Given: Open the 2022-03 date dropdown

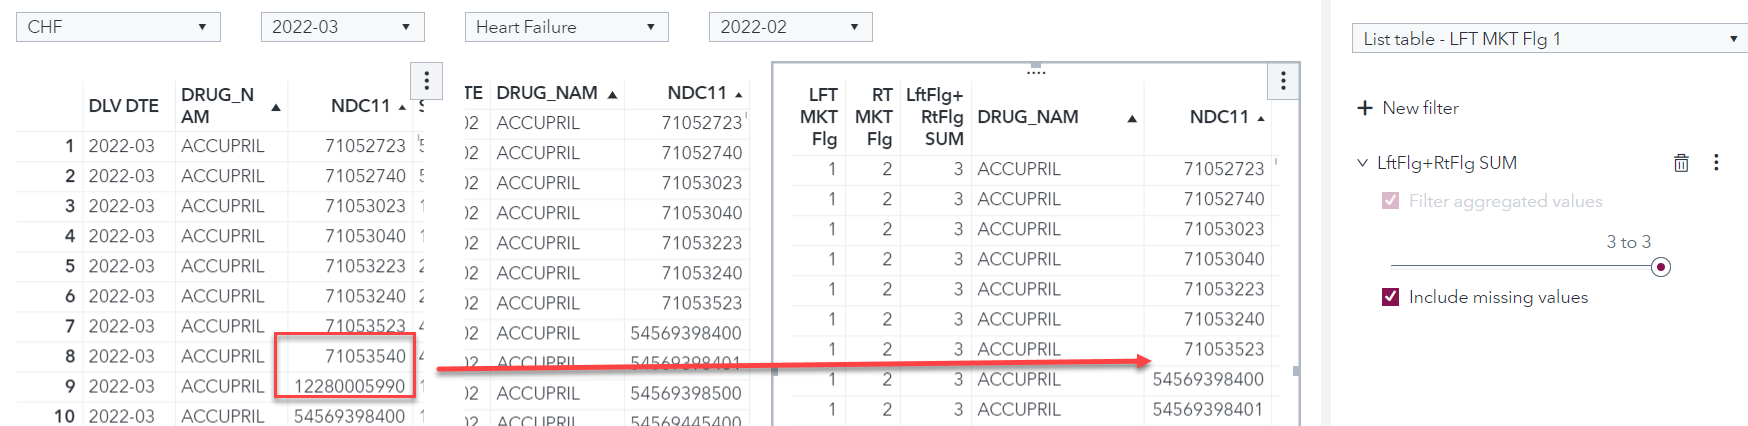Looking at the screenshot, I should tap(342, 27).
